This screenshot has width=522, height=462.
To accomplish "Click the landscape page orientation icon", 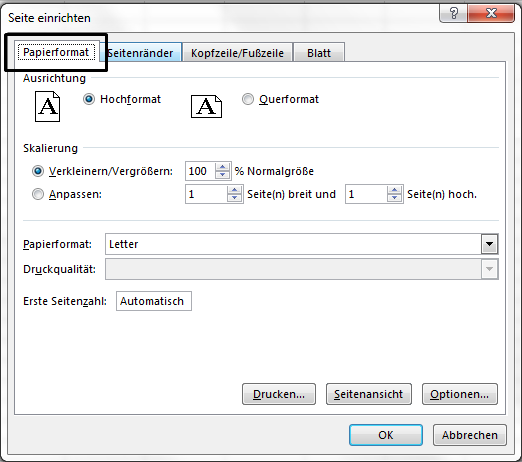I will pos(206,107).
